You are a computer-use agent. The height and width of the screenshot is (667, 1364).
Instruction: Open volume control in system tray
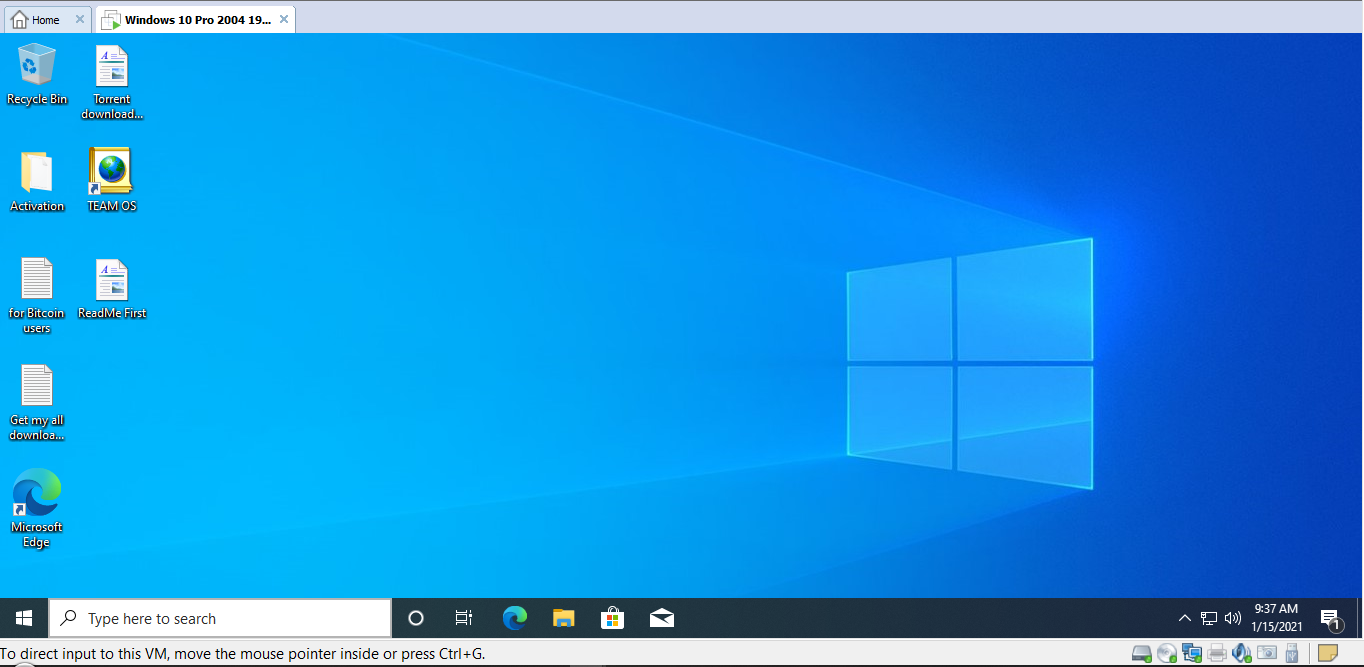pyautogui.click(x=1233, y=618)
